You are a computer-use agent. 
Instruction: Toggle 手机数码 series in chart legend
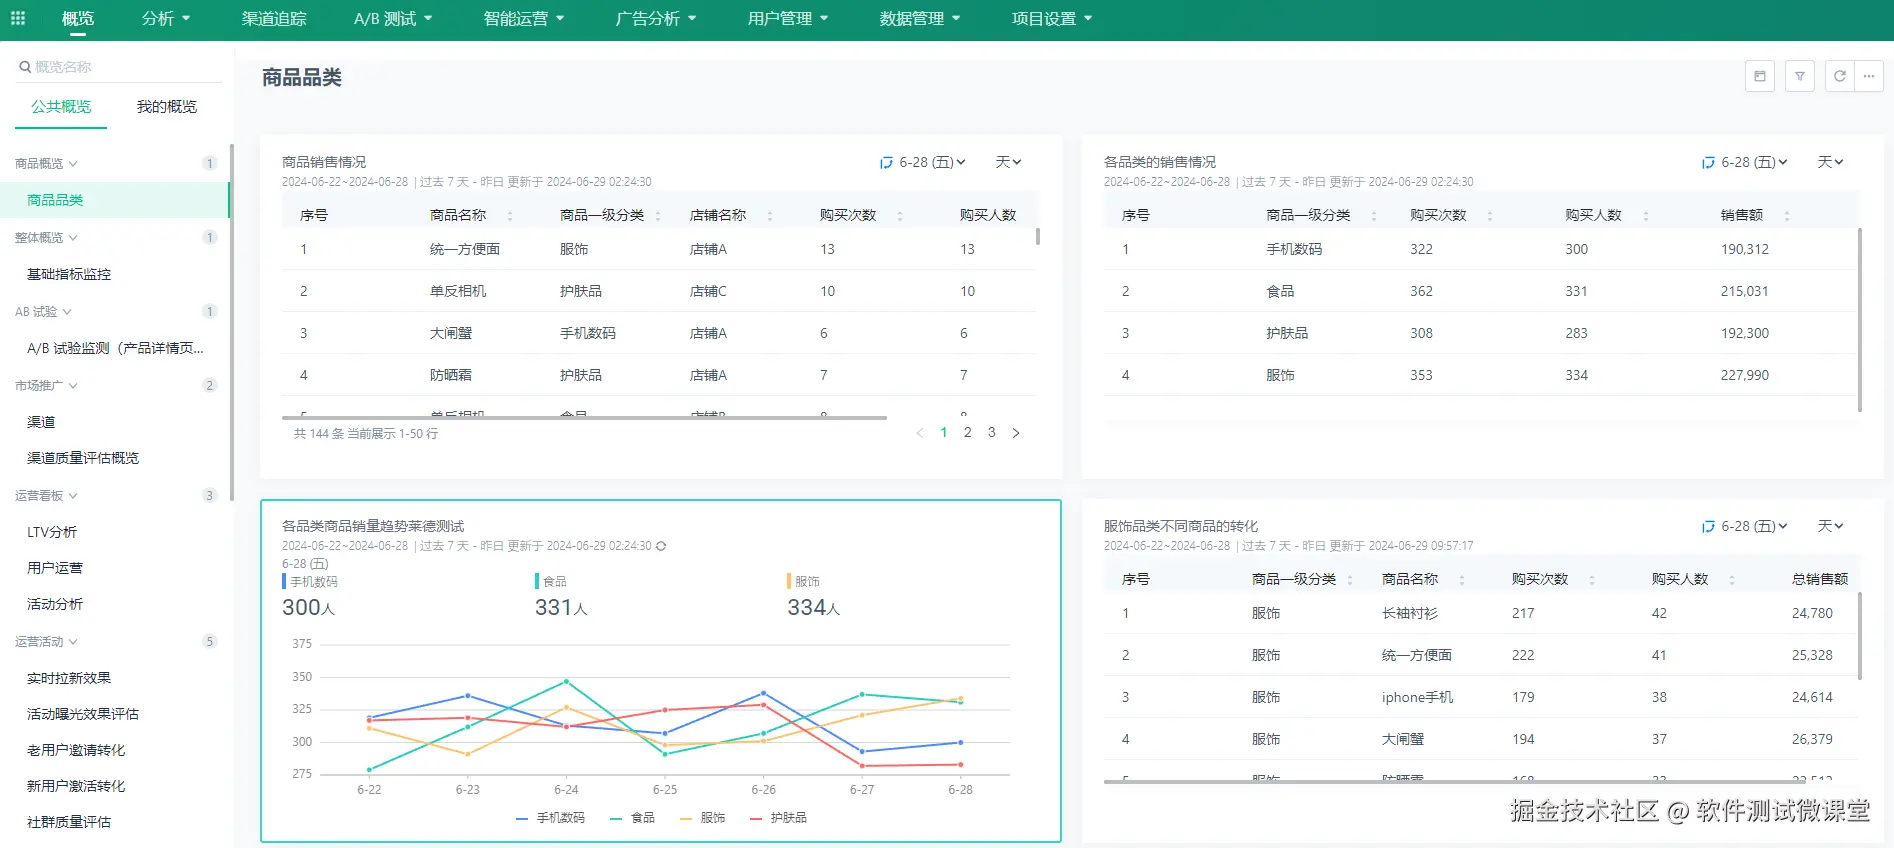coord(551,818)
